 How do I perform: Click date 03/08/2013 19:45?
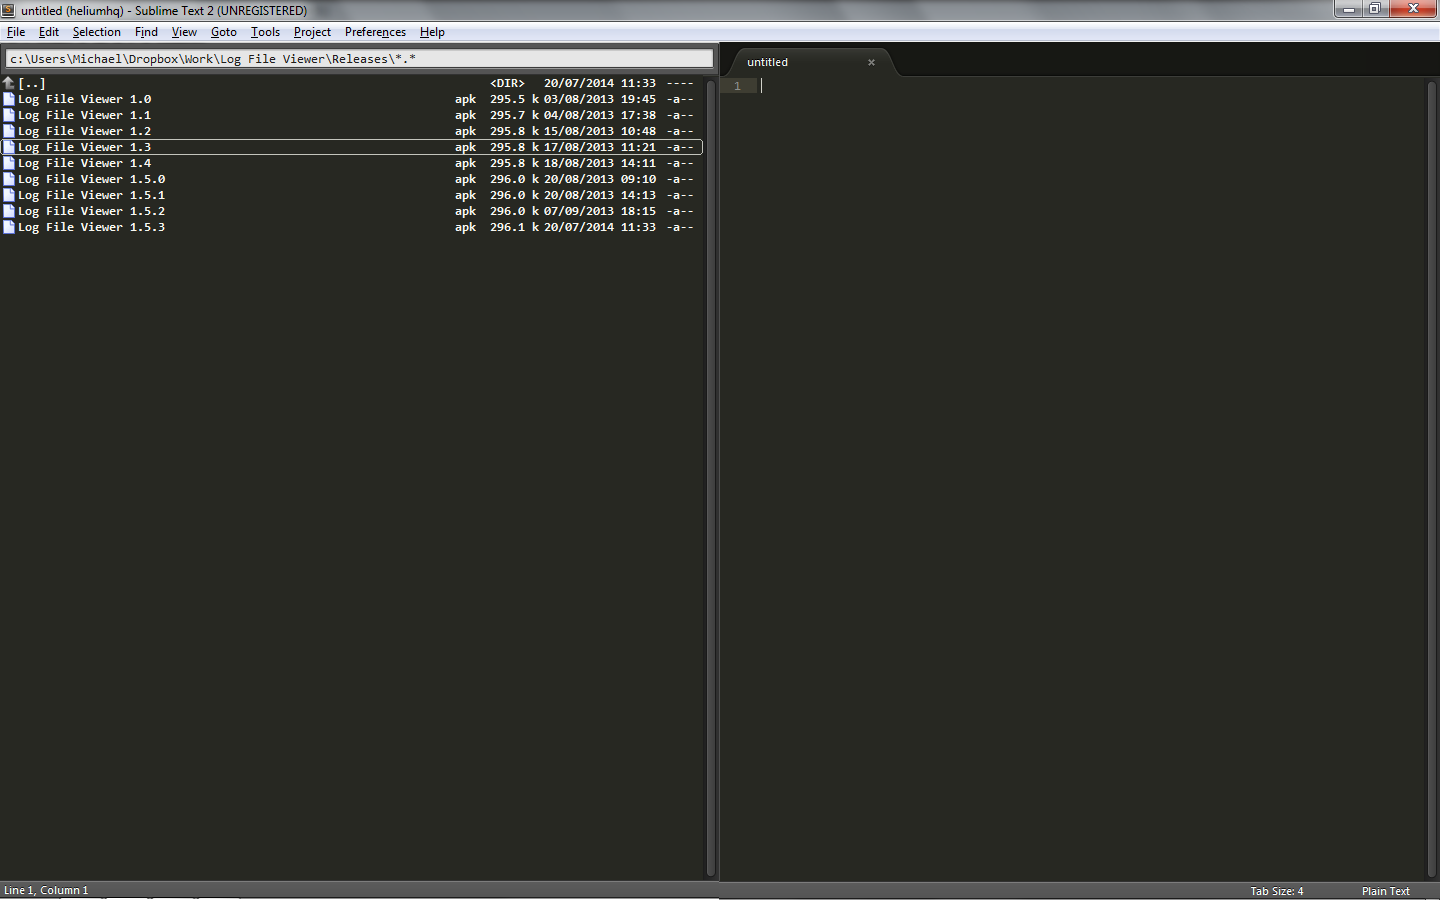(x=600, y=99)
